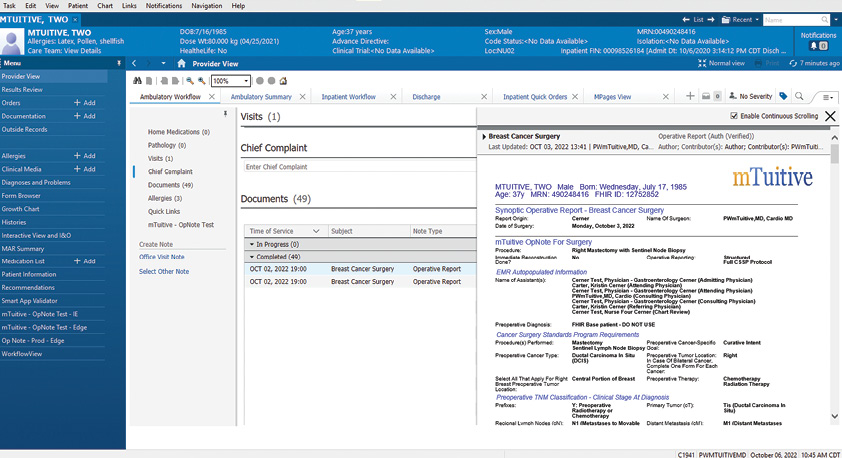
Task: Click the pin icon on workflow sidebar
Action: pyautogui.click(x=225, y=114)
